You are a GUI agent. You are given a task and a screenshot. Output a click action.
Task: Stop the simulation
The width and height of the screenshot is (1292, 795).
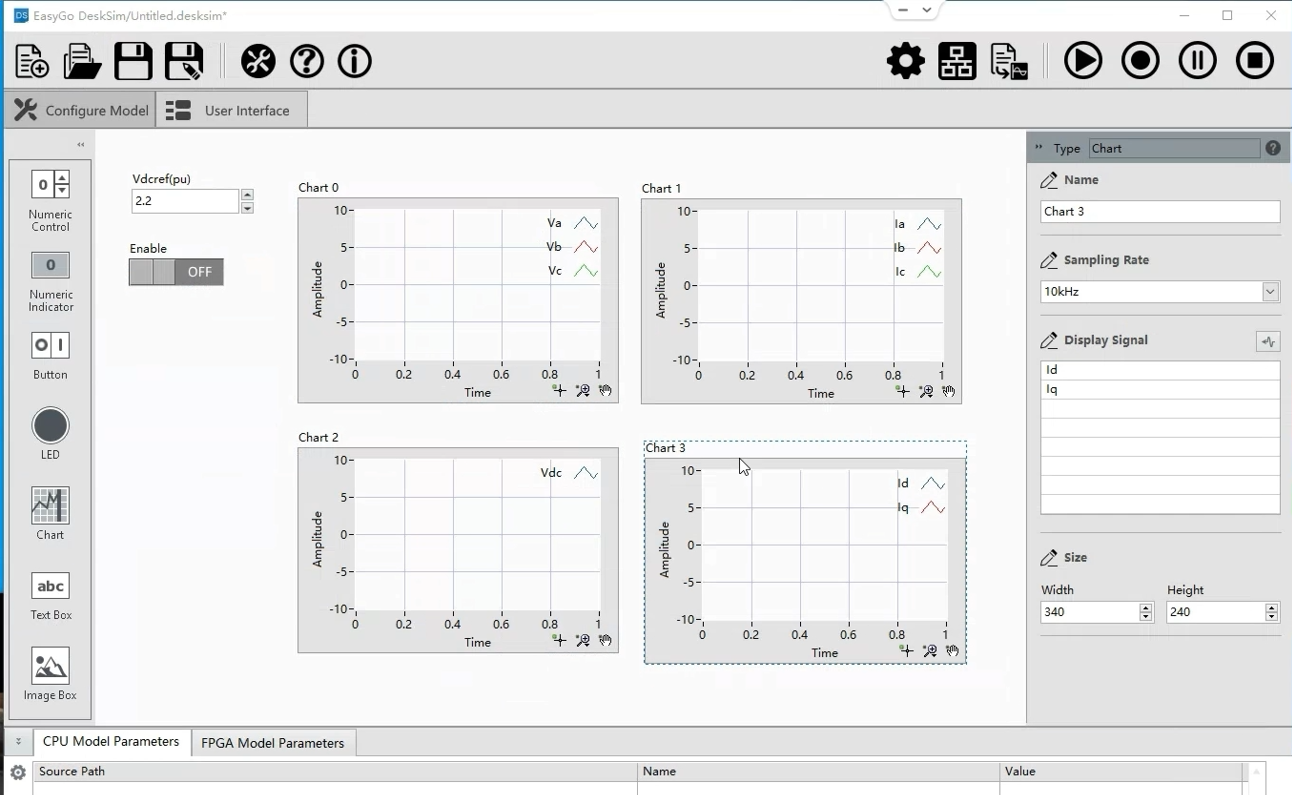coord(1254,61)
